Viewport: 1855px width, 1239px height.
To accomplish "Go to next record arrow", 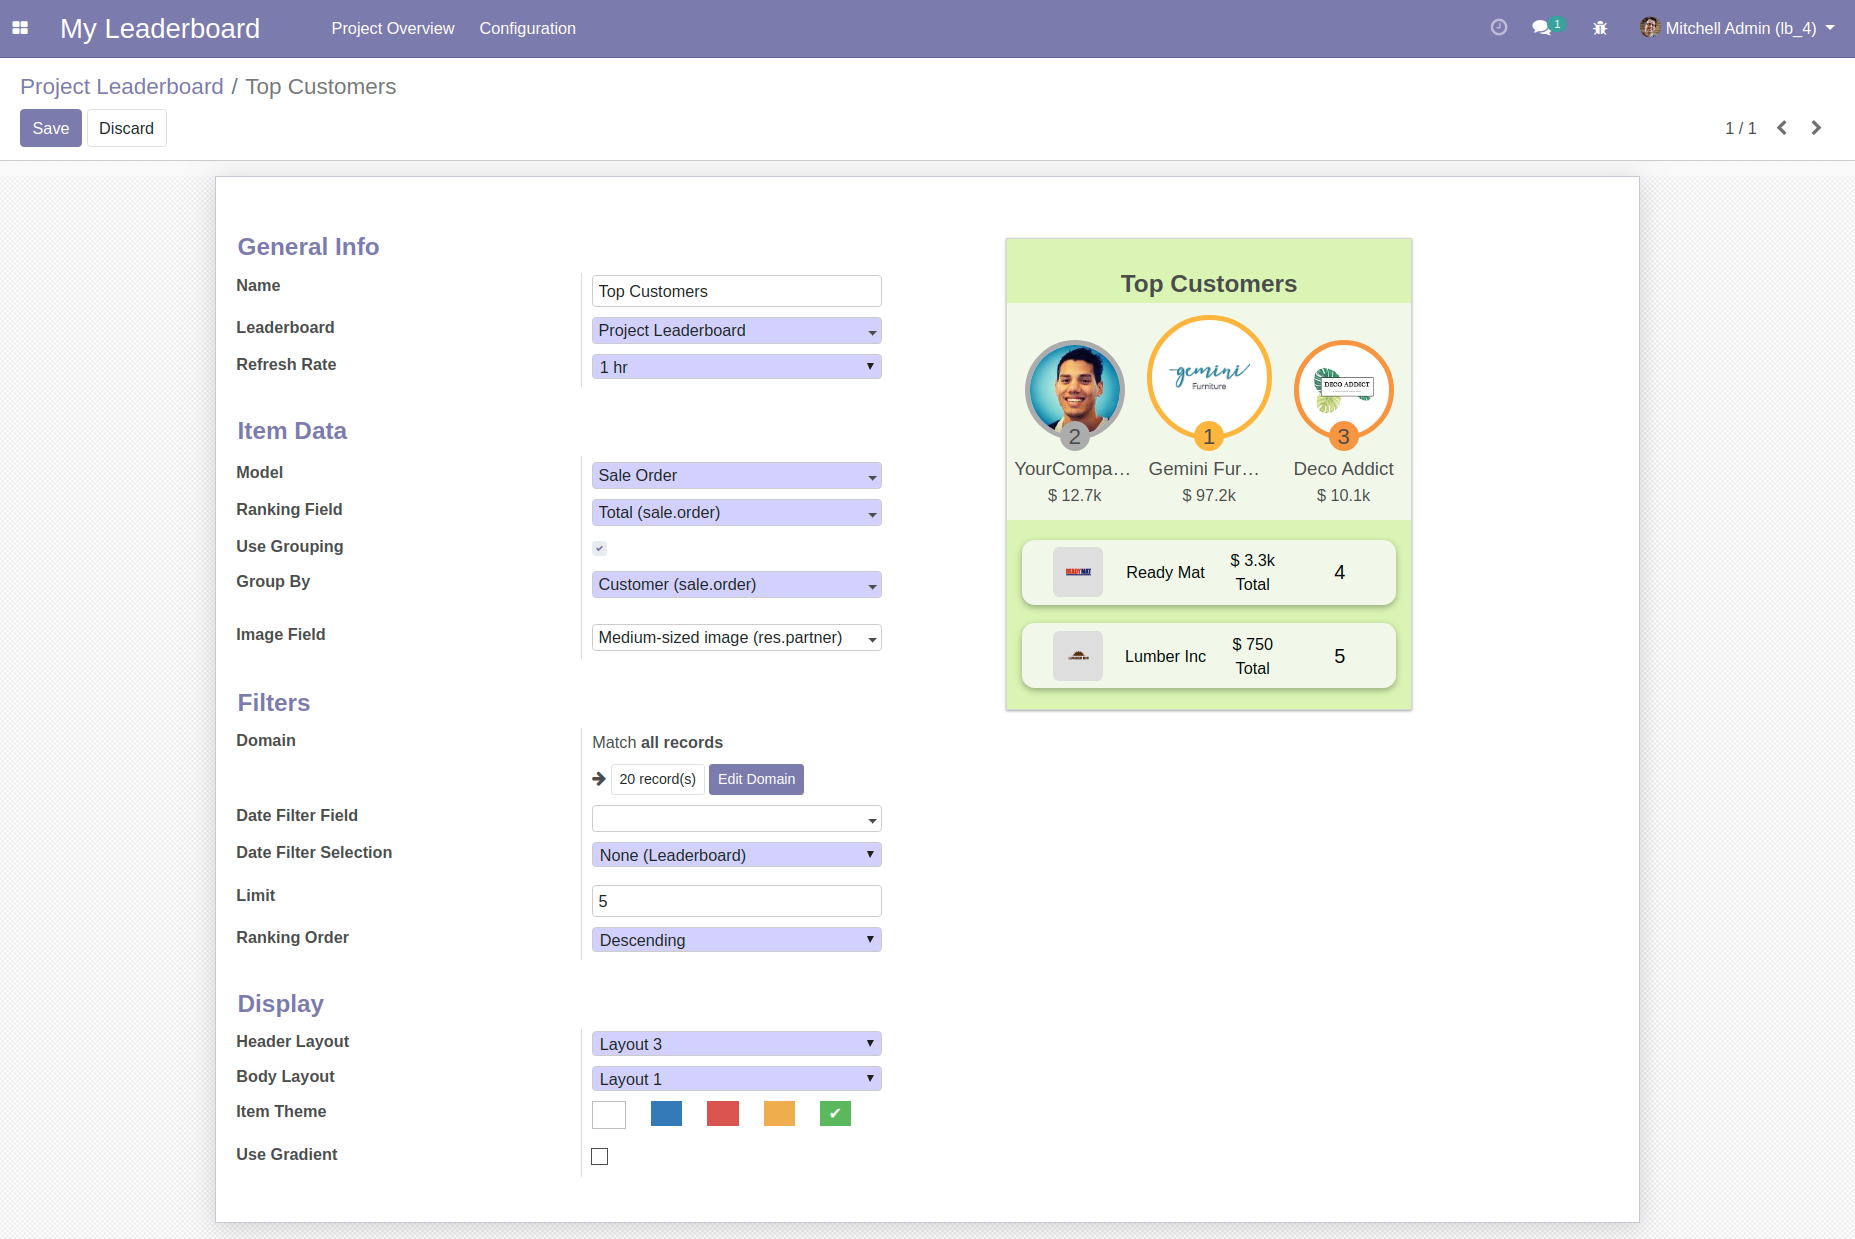I will (1816, 128).
